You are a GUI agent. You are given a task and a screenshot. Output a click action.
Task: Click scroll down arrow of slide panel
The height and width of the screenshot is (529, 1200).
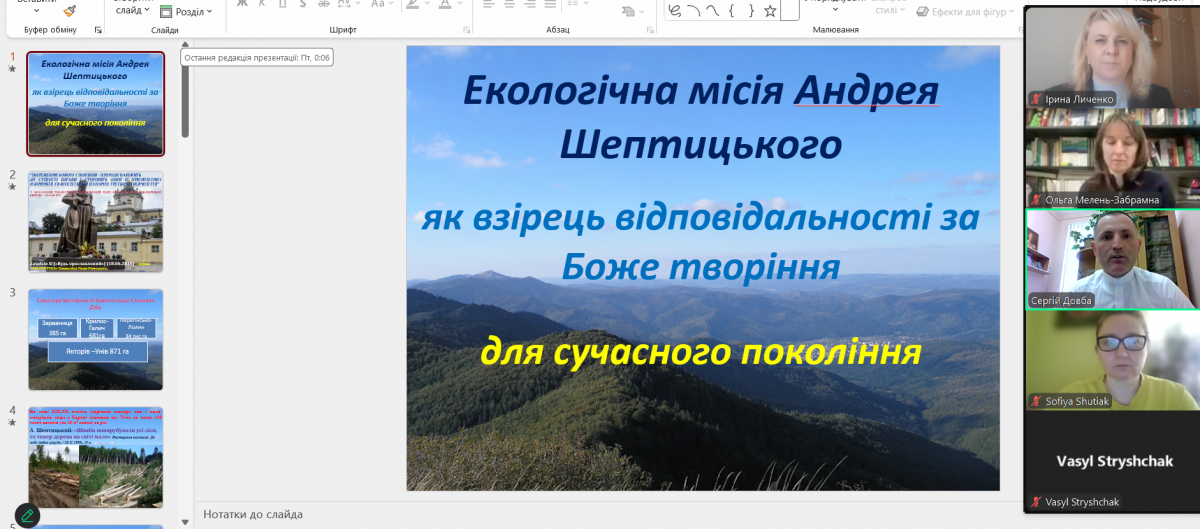click(x=185, y=522)
